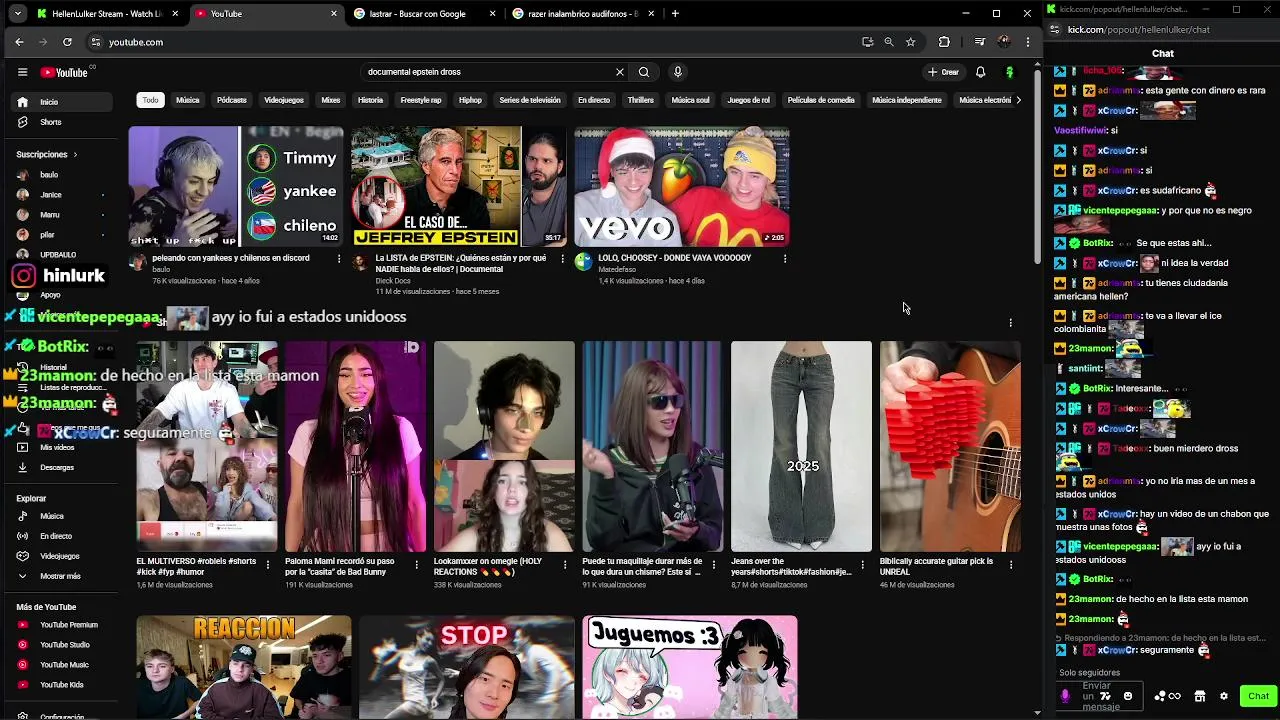The height and width of the screenshot is (720, 1280).
Task: Open options for the Paloma Mami short
Action: (417, 565)
